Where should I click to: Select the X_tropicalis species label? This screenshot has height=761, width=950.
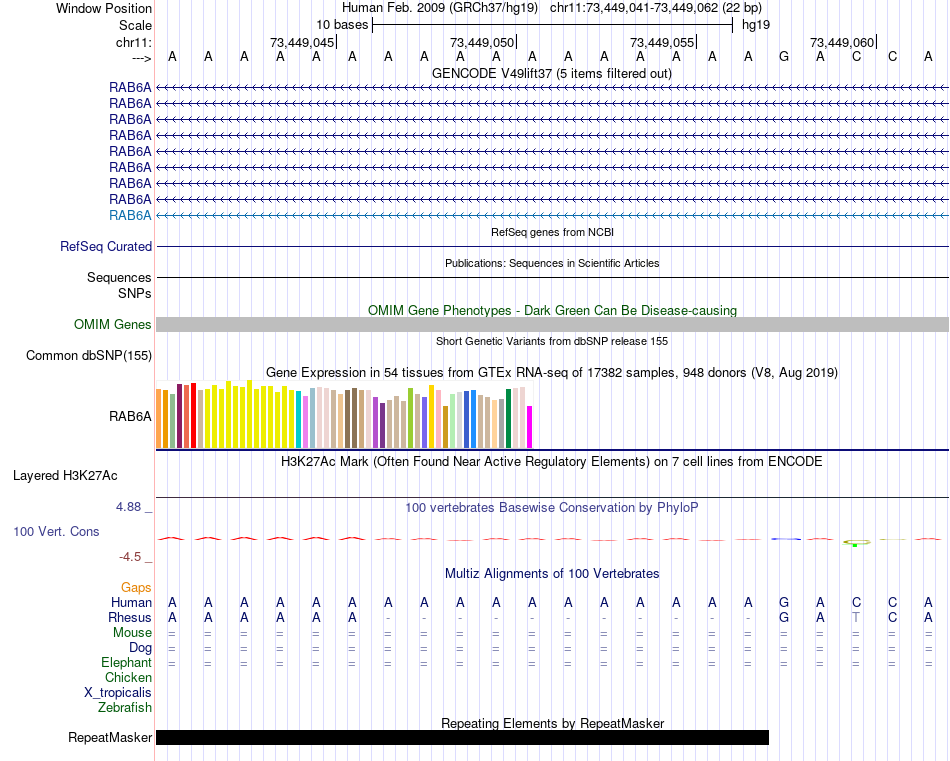[118, 693]
